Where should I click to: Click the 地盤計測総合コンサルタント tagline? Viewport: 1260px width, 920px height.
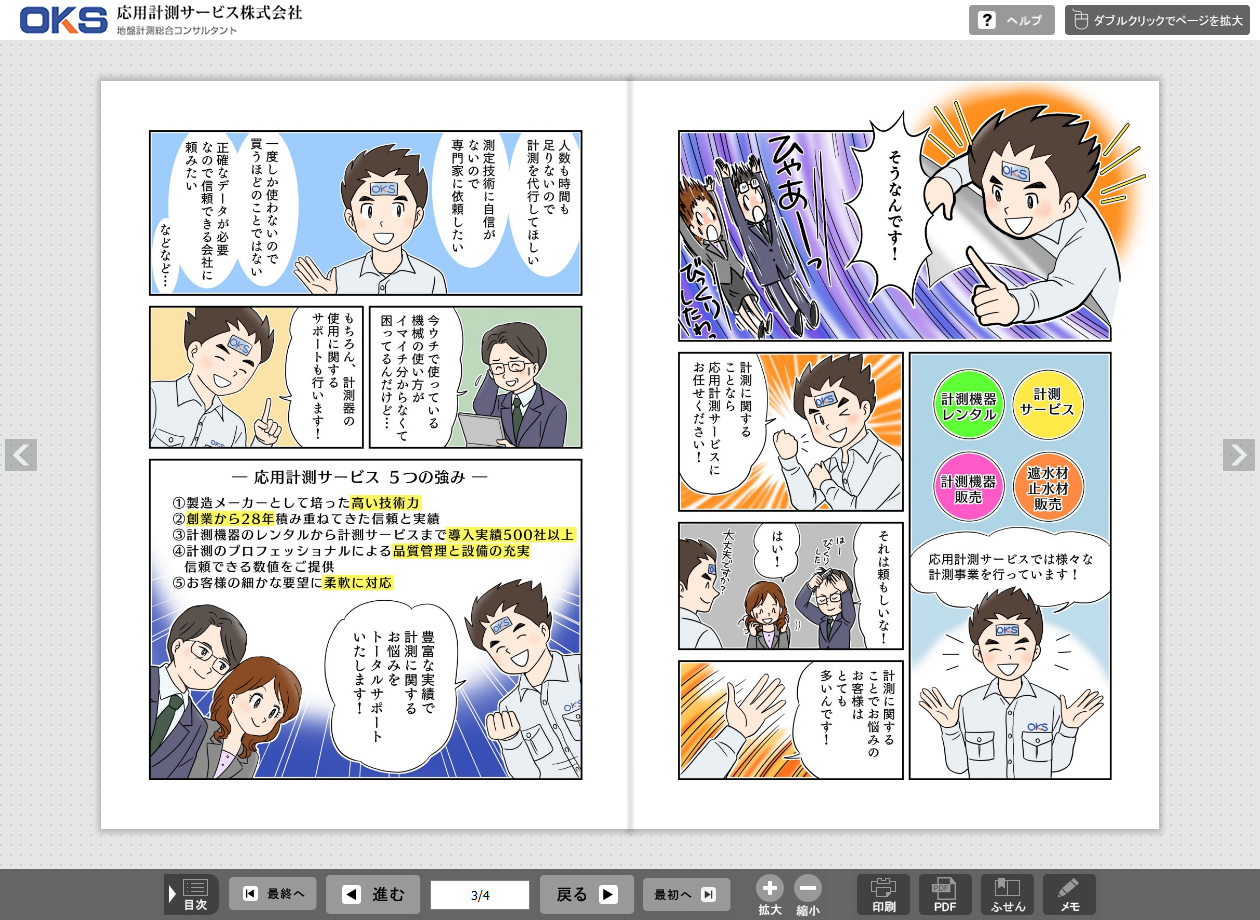[x=177, y=31]
